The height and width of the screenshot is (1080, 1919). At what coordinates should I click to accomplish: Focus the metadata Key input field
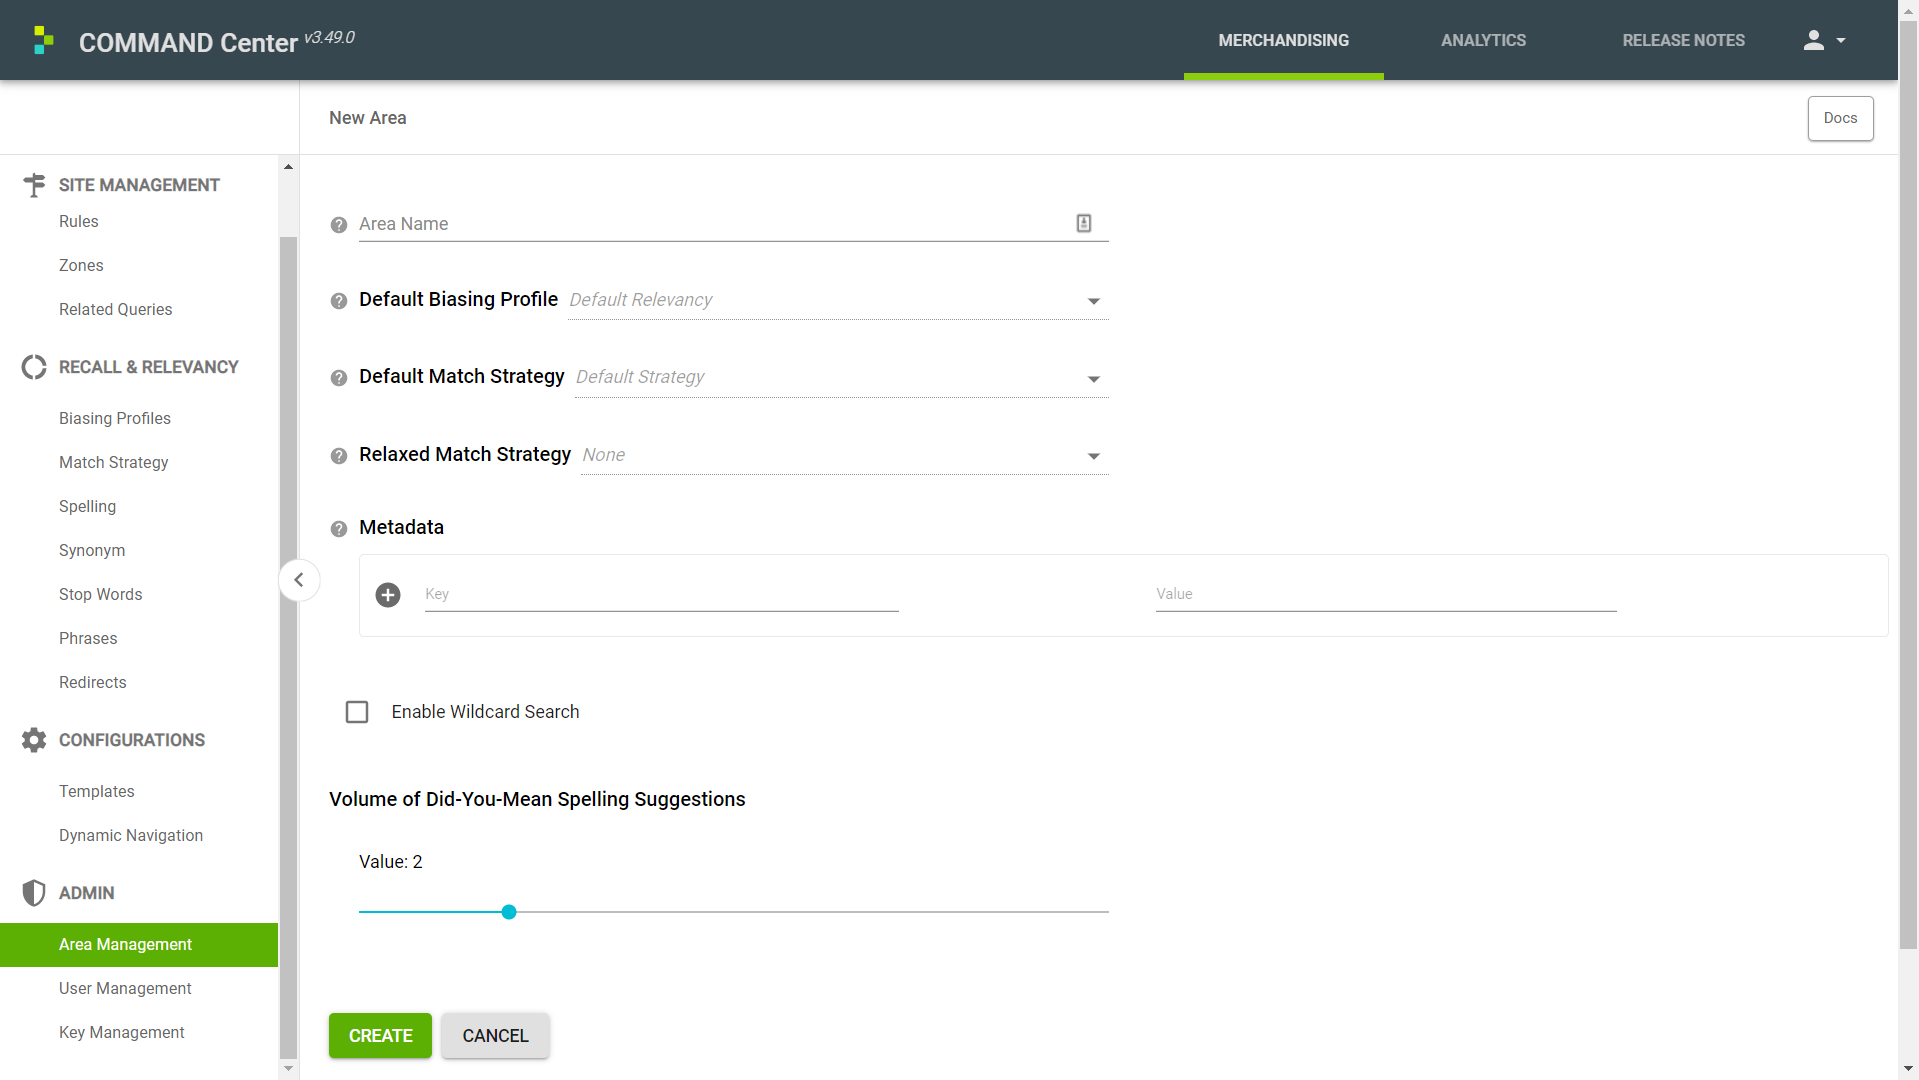tap(661, 595)
